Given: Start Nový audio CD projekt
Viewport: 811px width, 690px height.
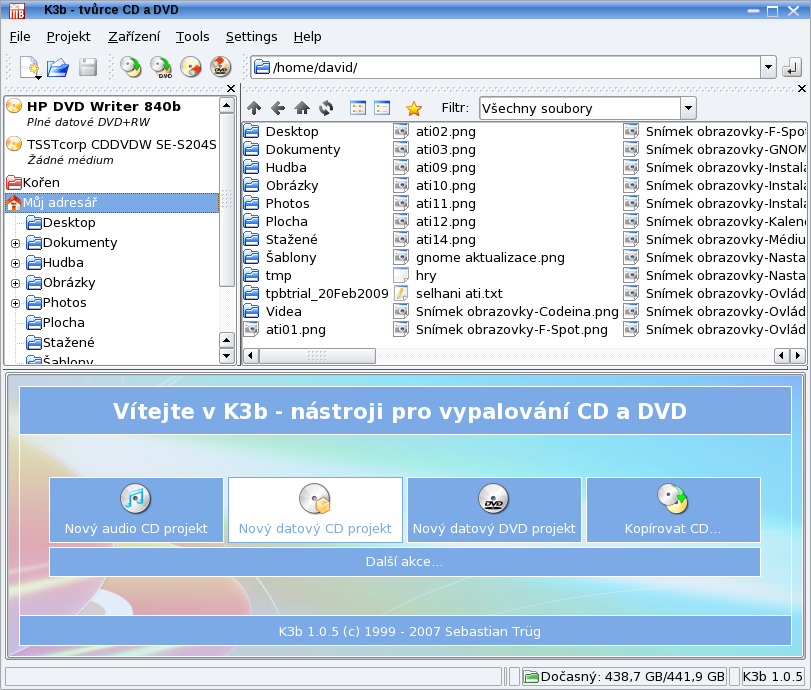Looking at the screenshot, I should pyautogui.click(x=136, y=510).
